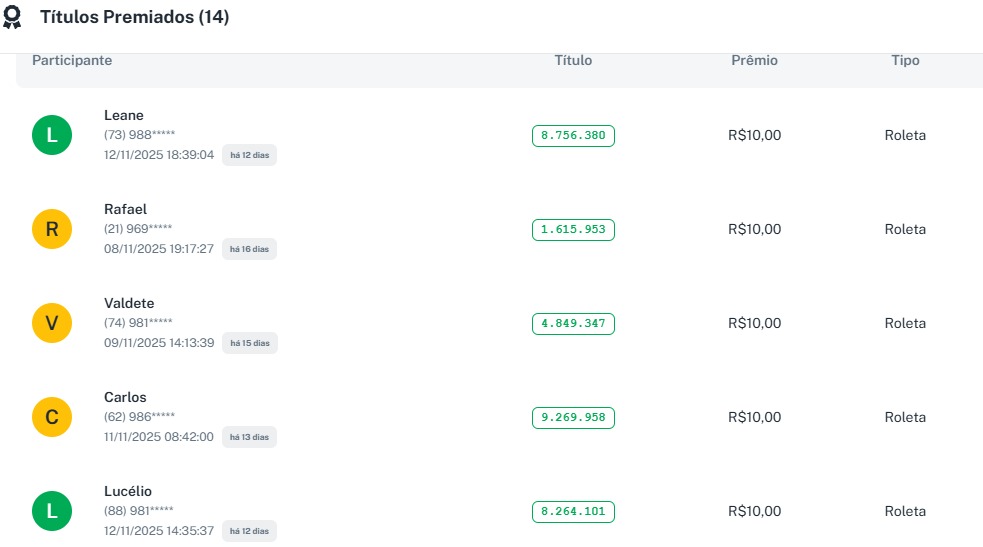Click the Participante column header

[x=72, y=60]
